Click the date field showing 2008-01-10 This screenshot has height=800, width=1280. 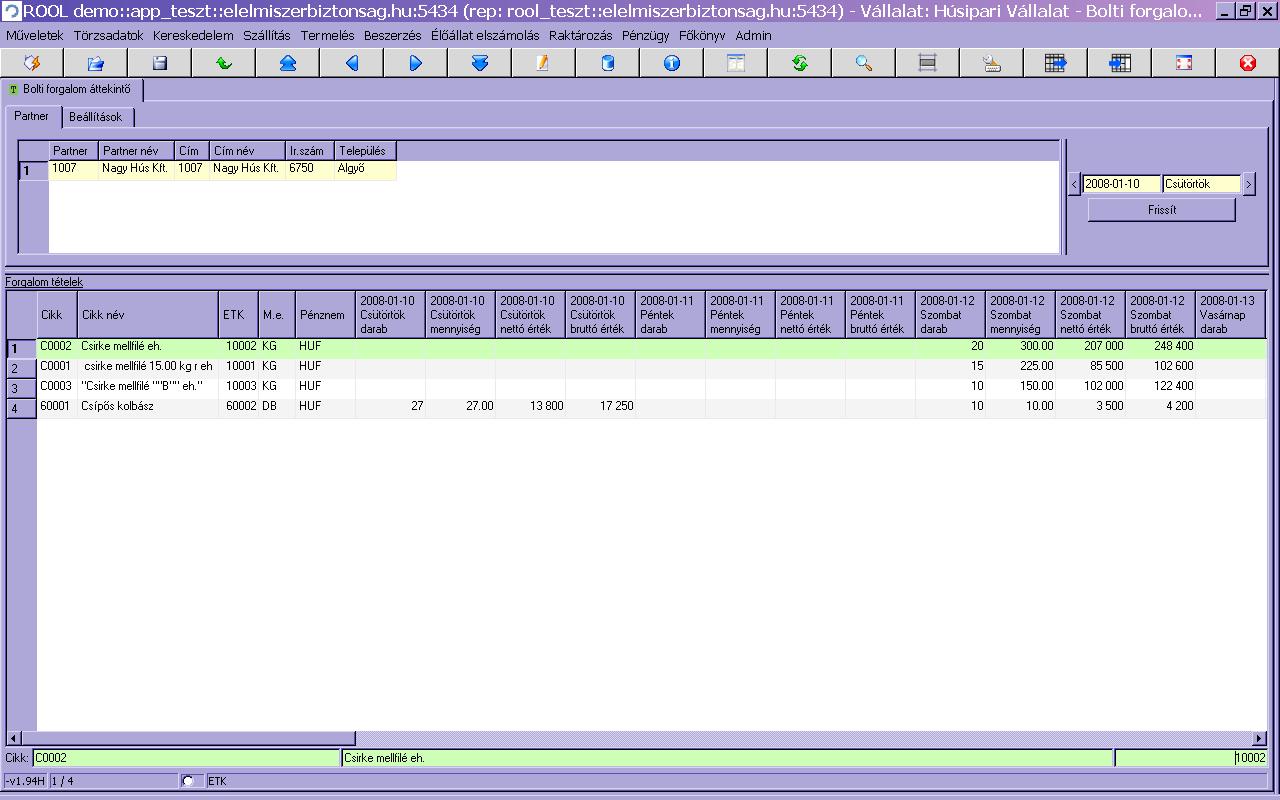[x=1122, y=184]
